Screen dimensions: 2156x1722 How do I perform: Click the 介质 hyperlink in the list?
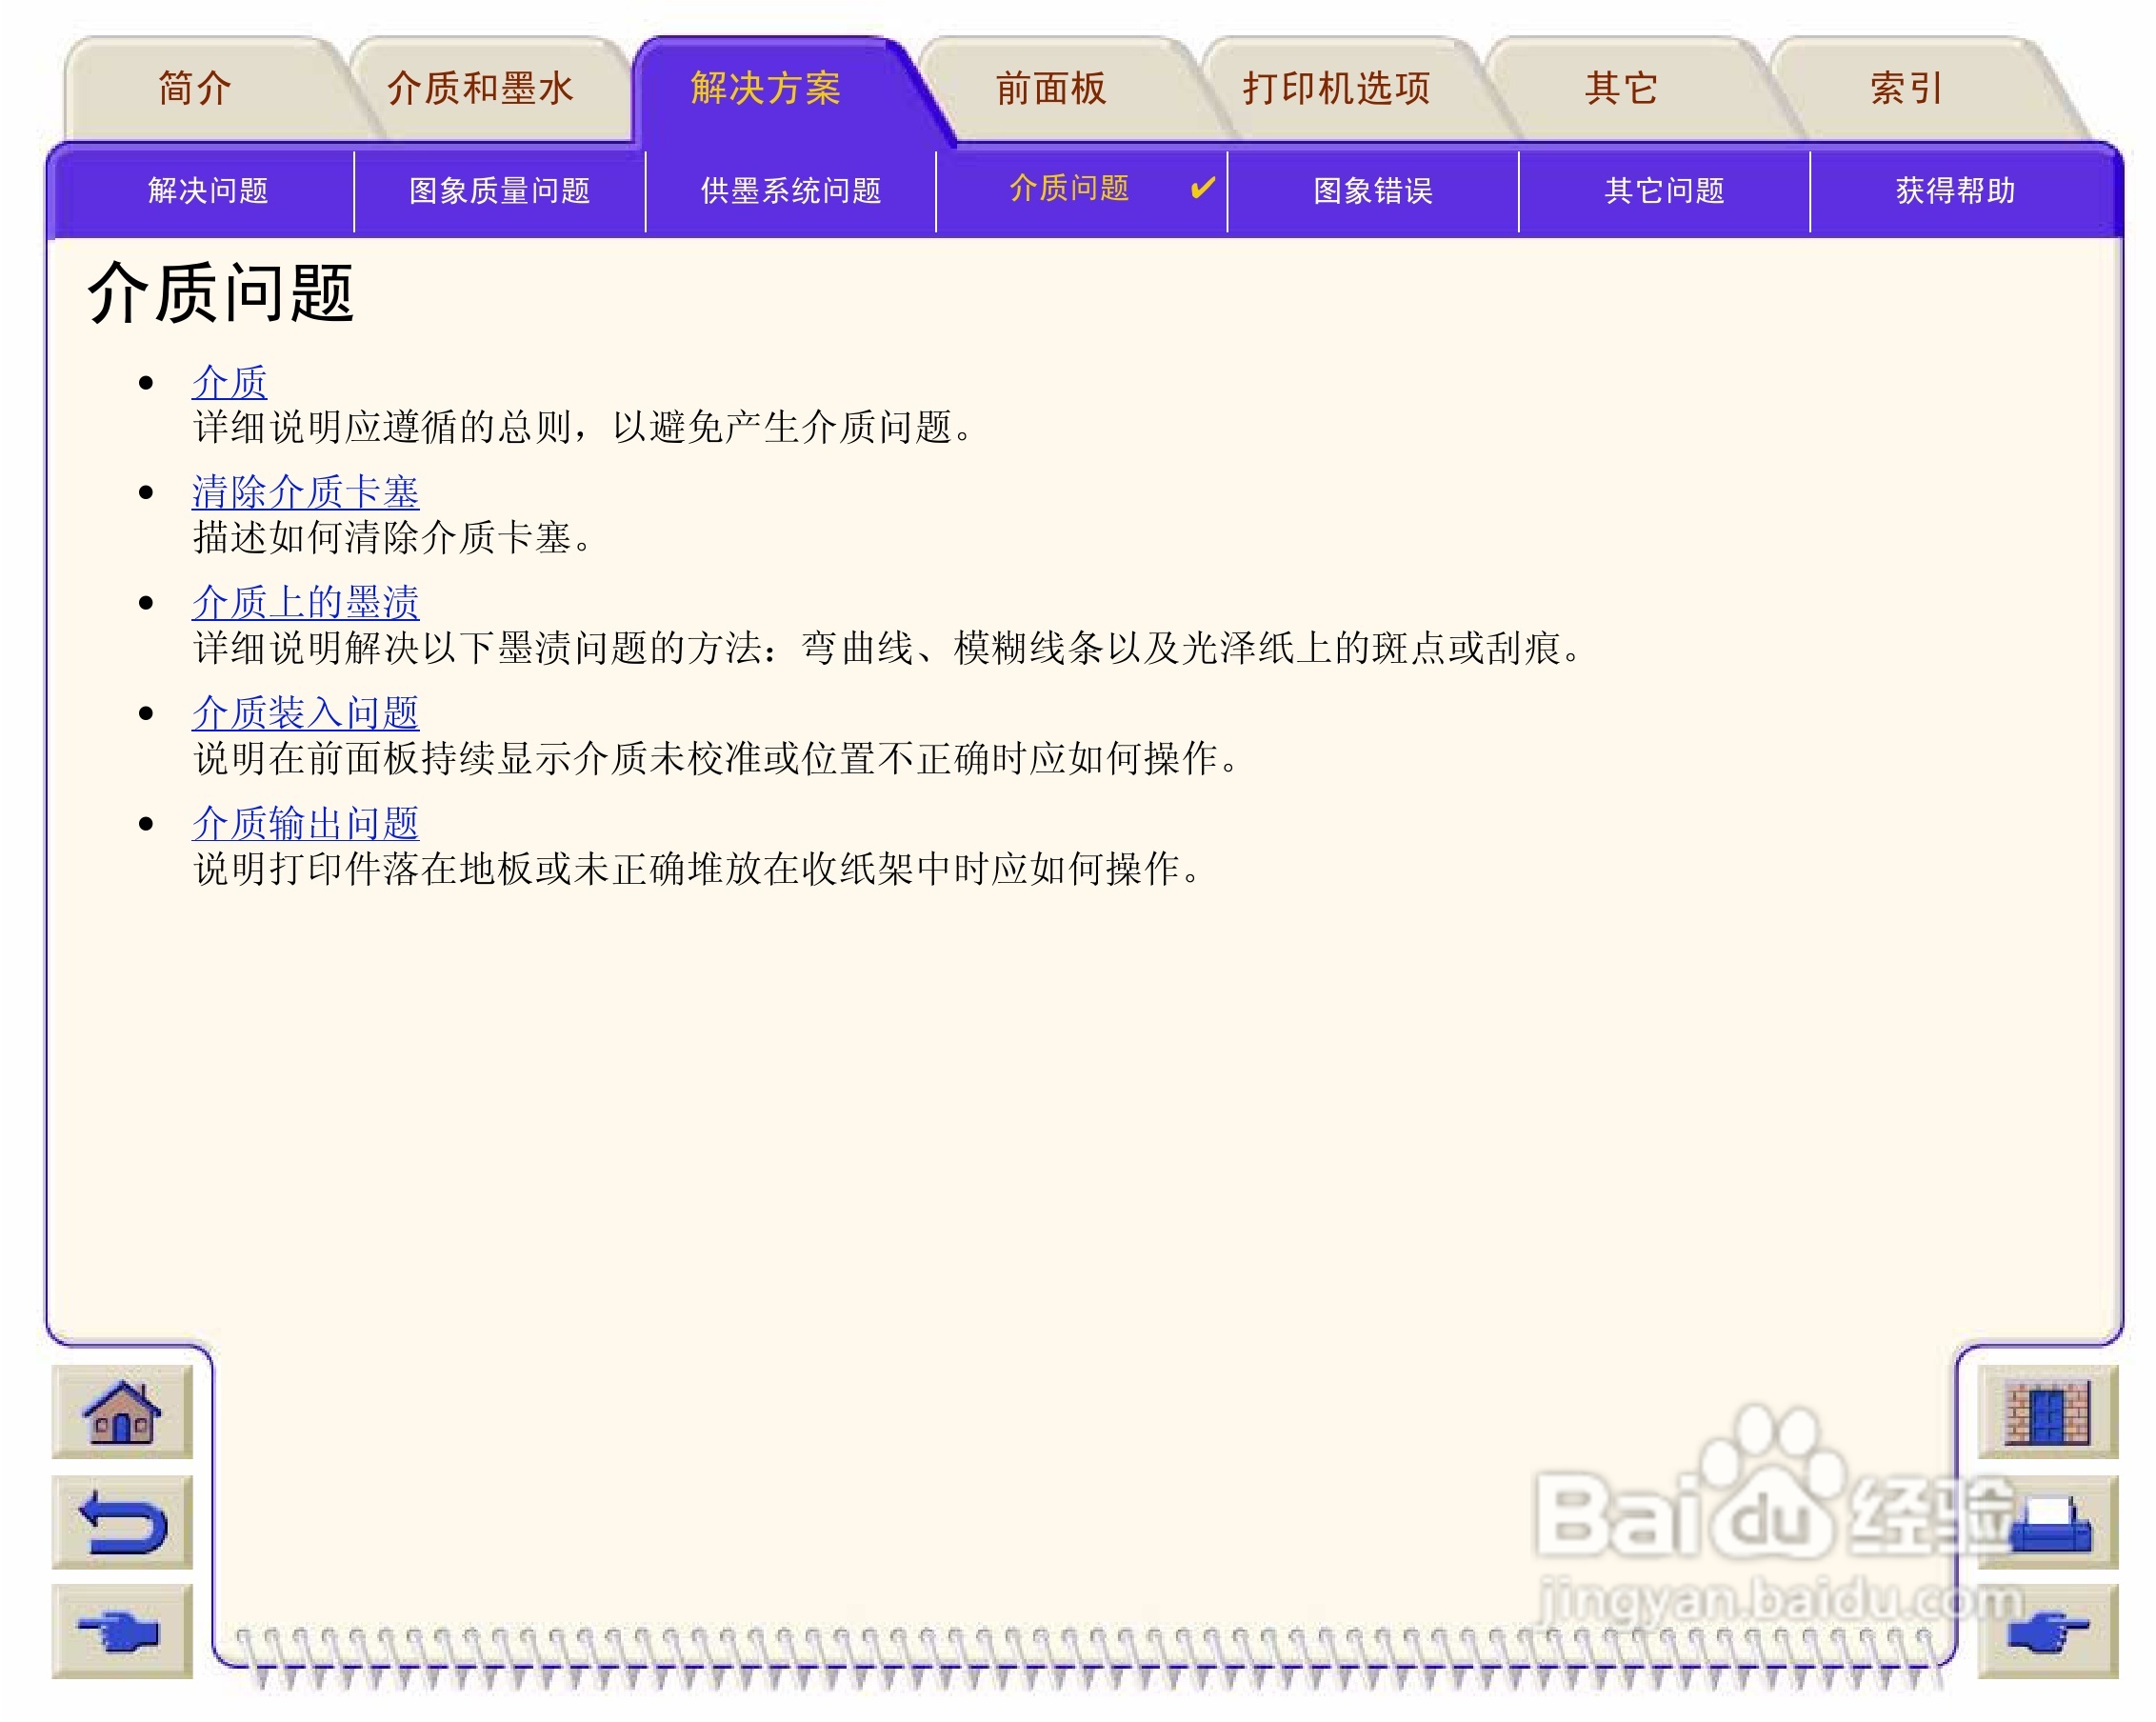click(229, 382)
